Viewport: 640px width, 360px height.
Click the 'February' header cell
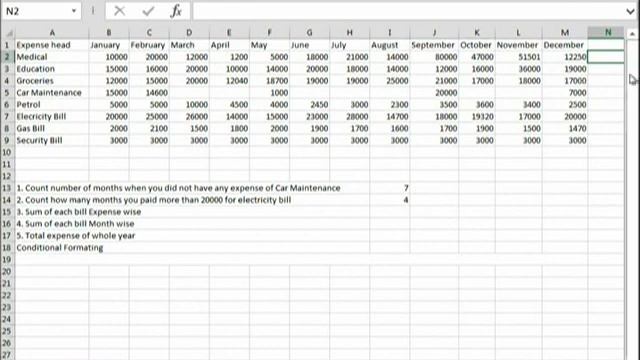(149, 45)
